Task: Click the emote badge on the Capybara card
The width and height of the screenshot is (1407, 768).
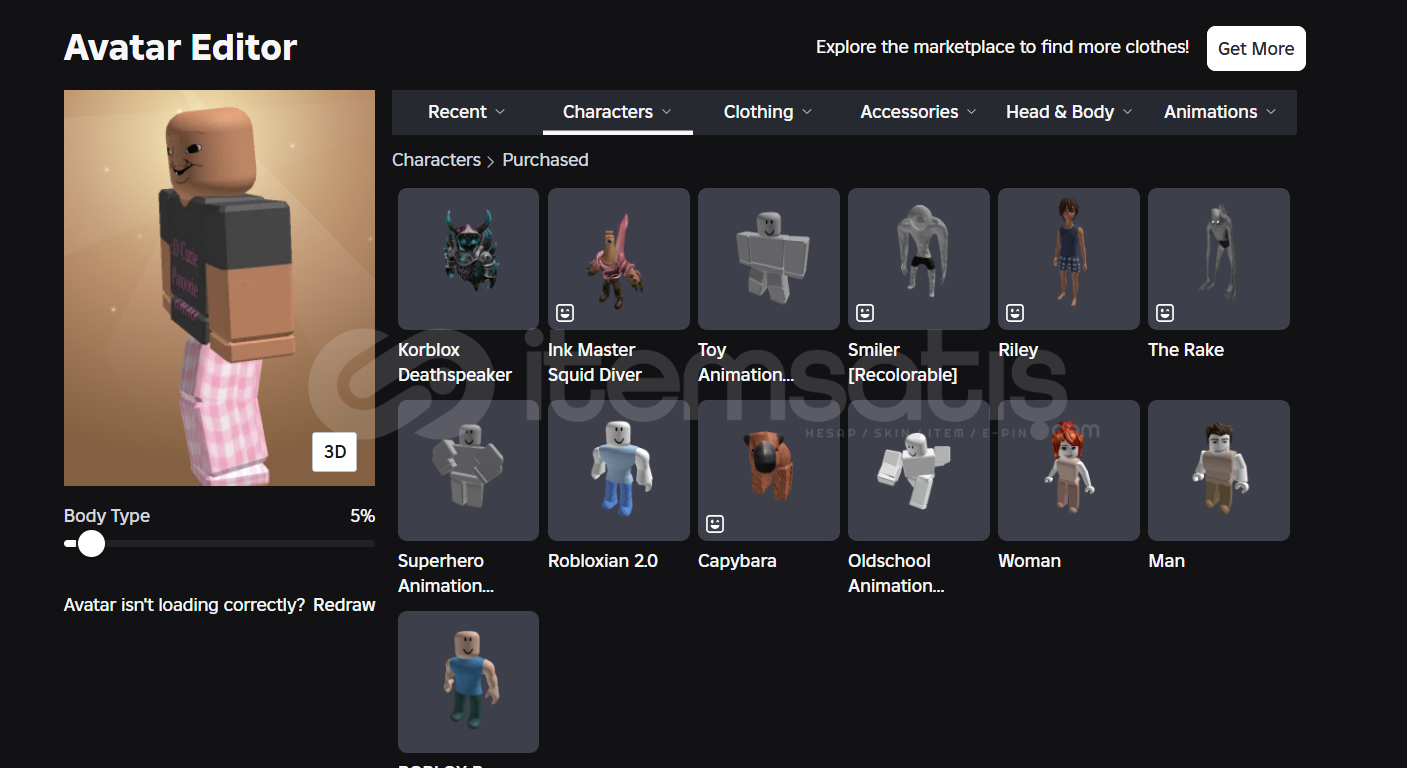Action: coord(715,524)
